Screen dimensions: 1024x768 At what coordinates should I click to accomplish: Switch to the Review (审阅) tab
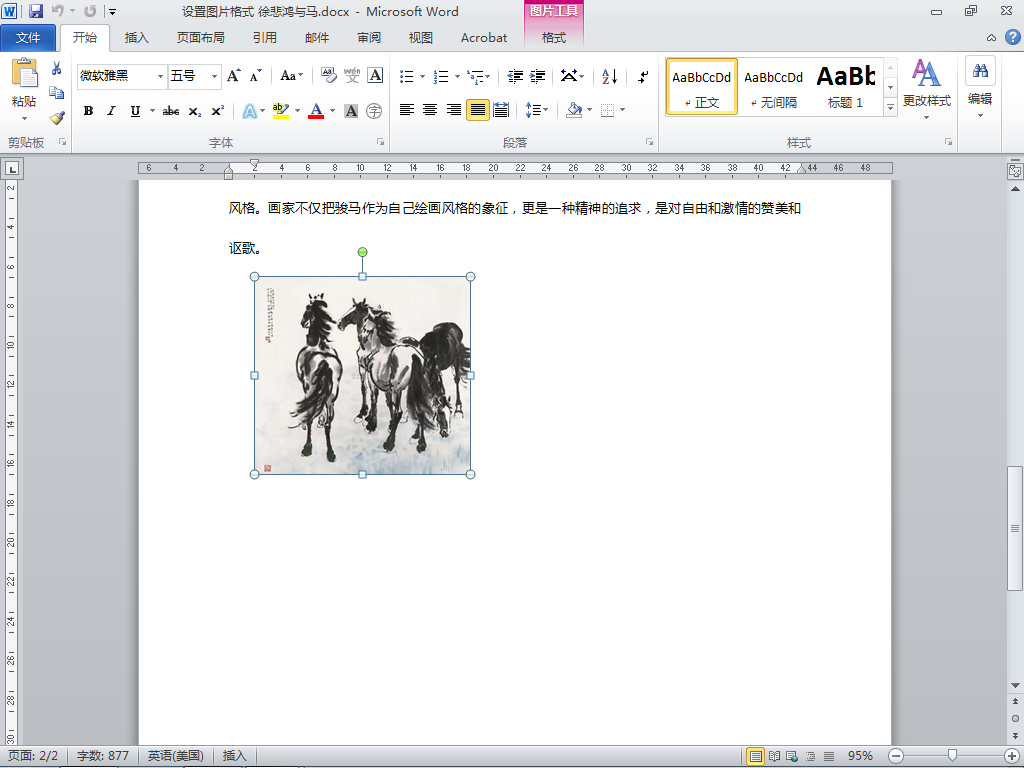click(x=369, y=38)
